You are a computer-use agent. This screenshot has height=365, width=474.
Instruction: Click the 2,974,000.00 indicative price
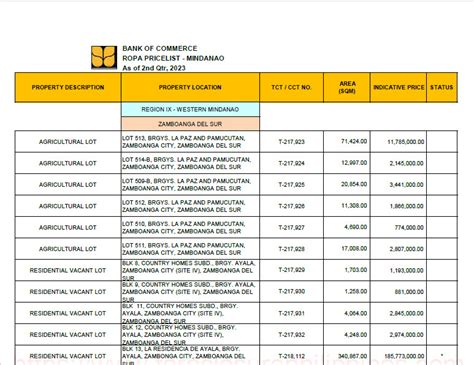[x=407, y=334]
